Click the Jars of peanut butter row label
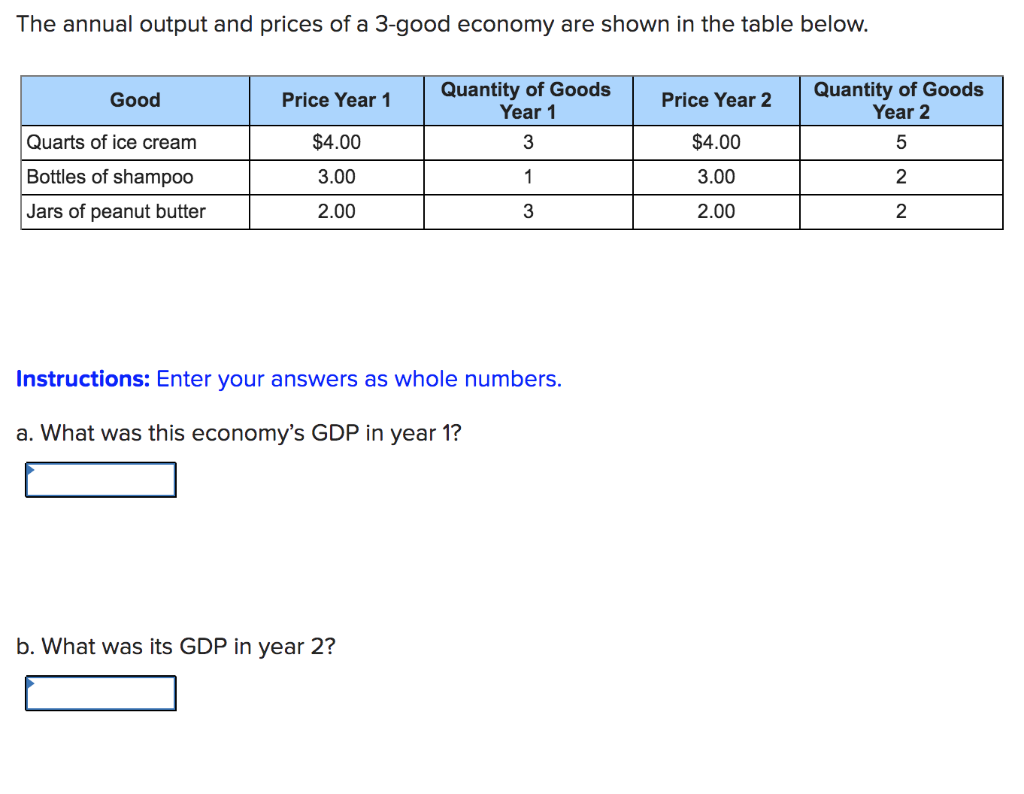This screenshot has width=1024, height=794. click(116, 211)
